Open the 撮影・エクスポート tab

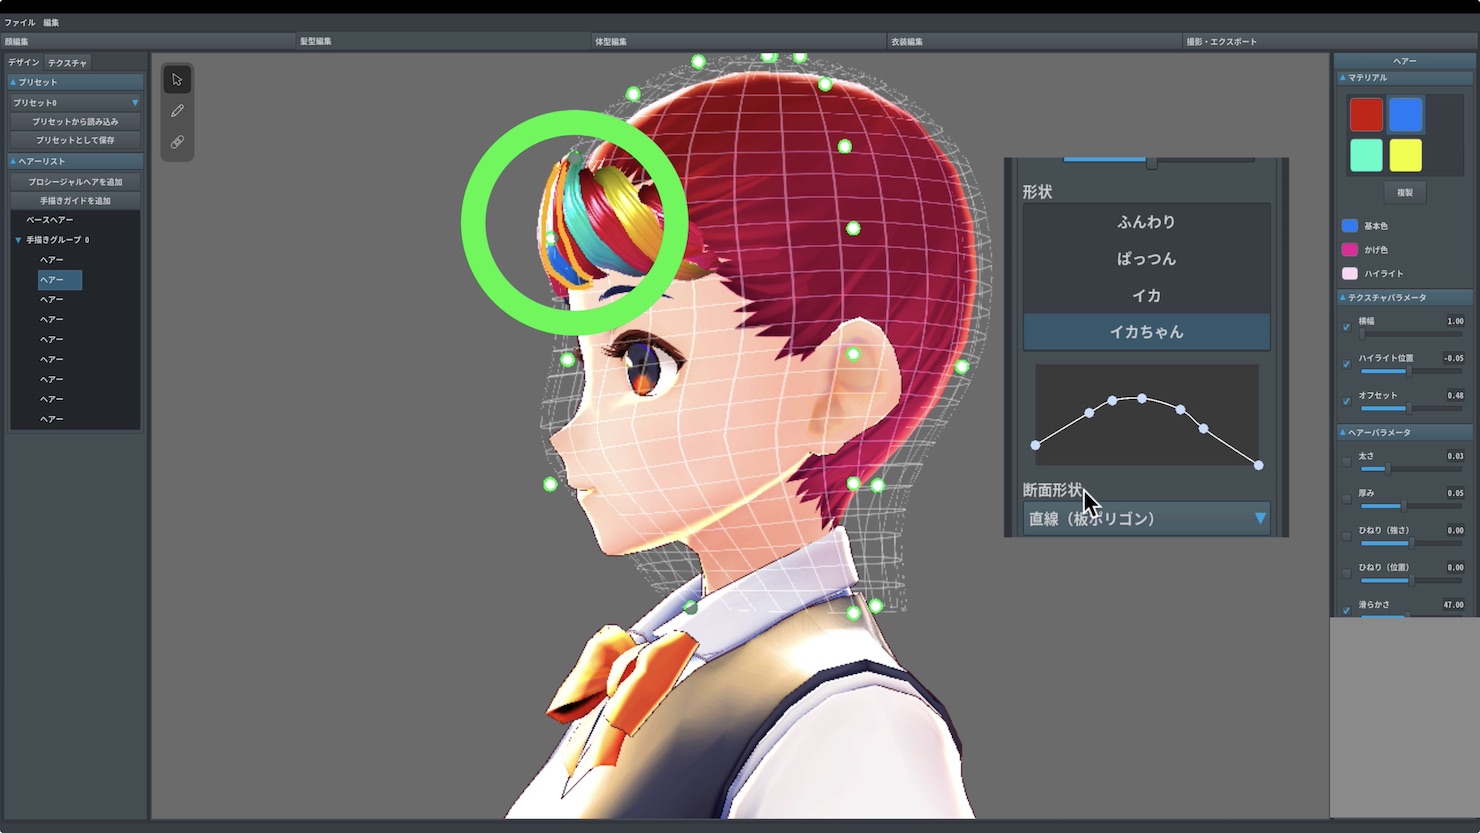coord(1330,41)
